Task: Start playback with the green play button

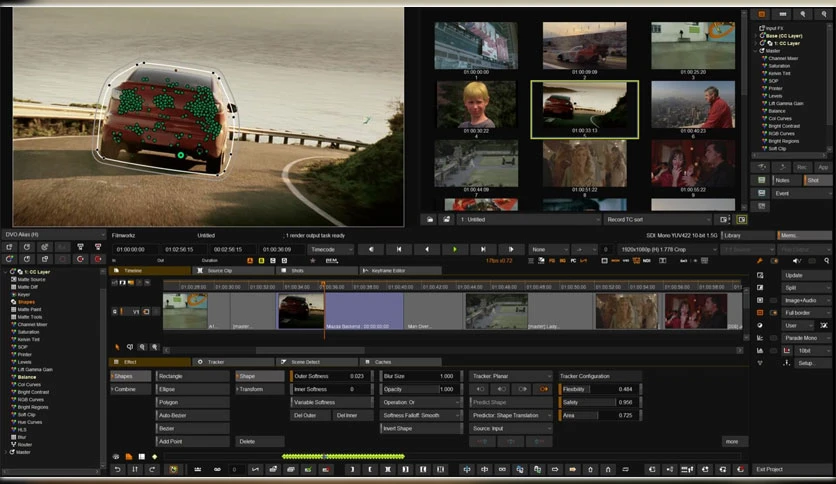Action: 454,249
